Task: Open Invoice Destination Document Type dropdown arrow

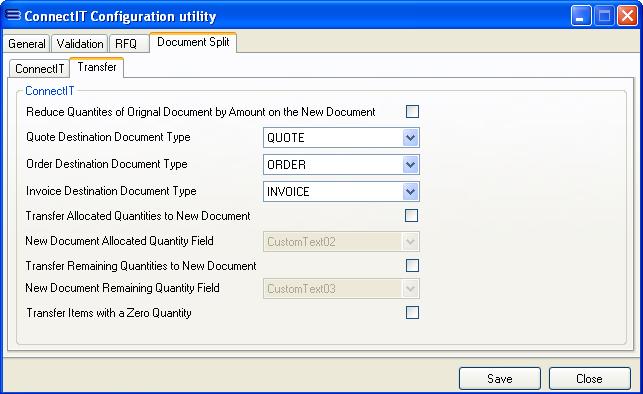Action: coord(410,192)
